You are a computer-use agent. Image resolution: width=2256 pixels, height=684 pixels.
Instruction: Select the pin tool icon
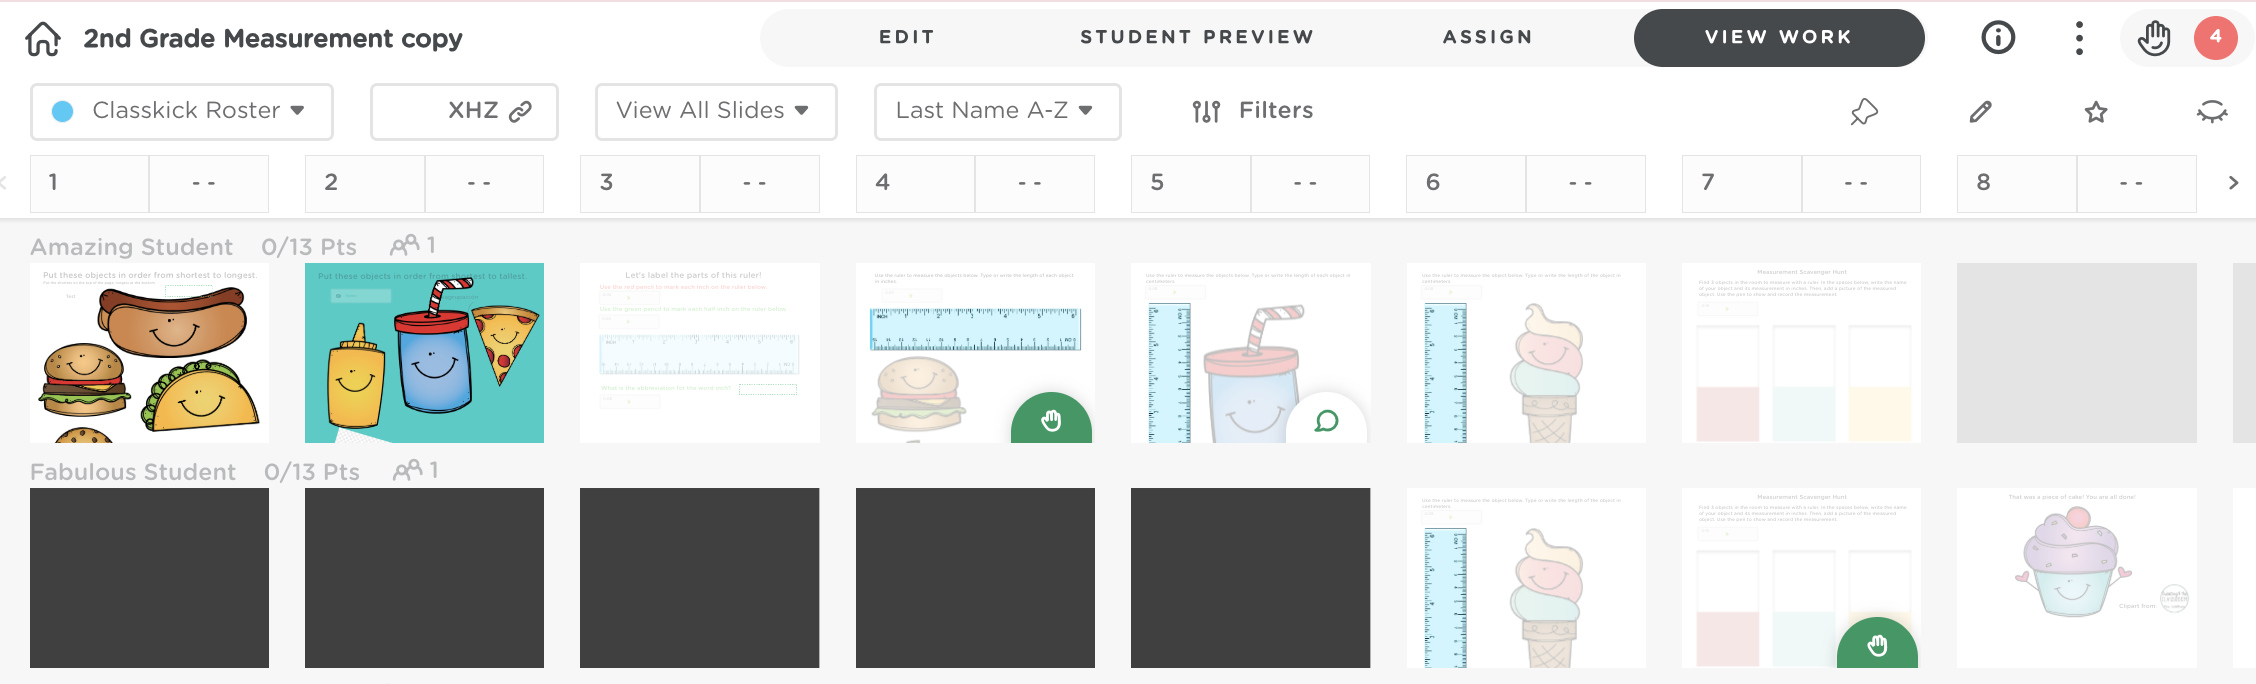pos(1864,112)
